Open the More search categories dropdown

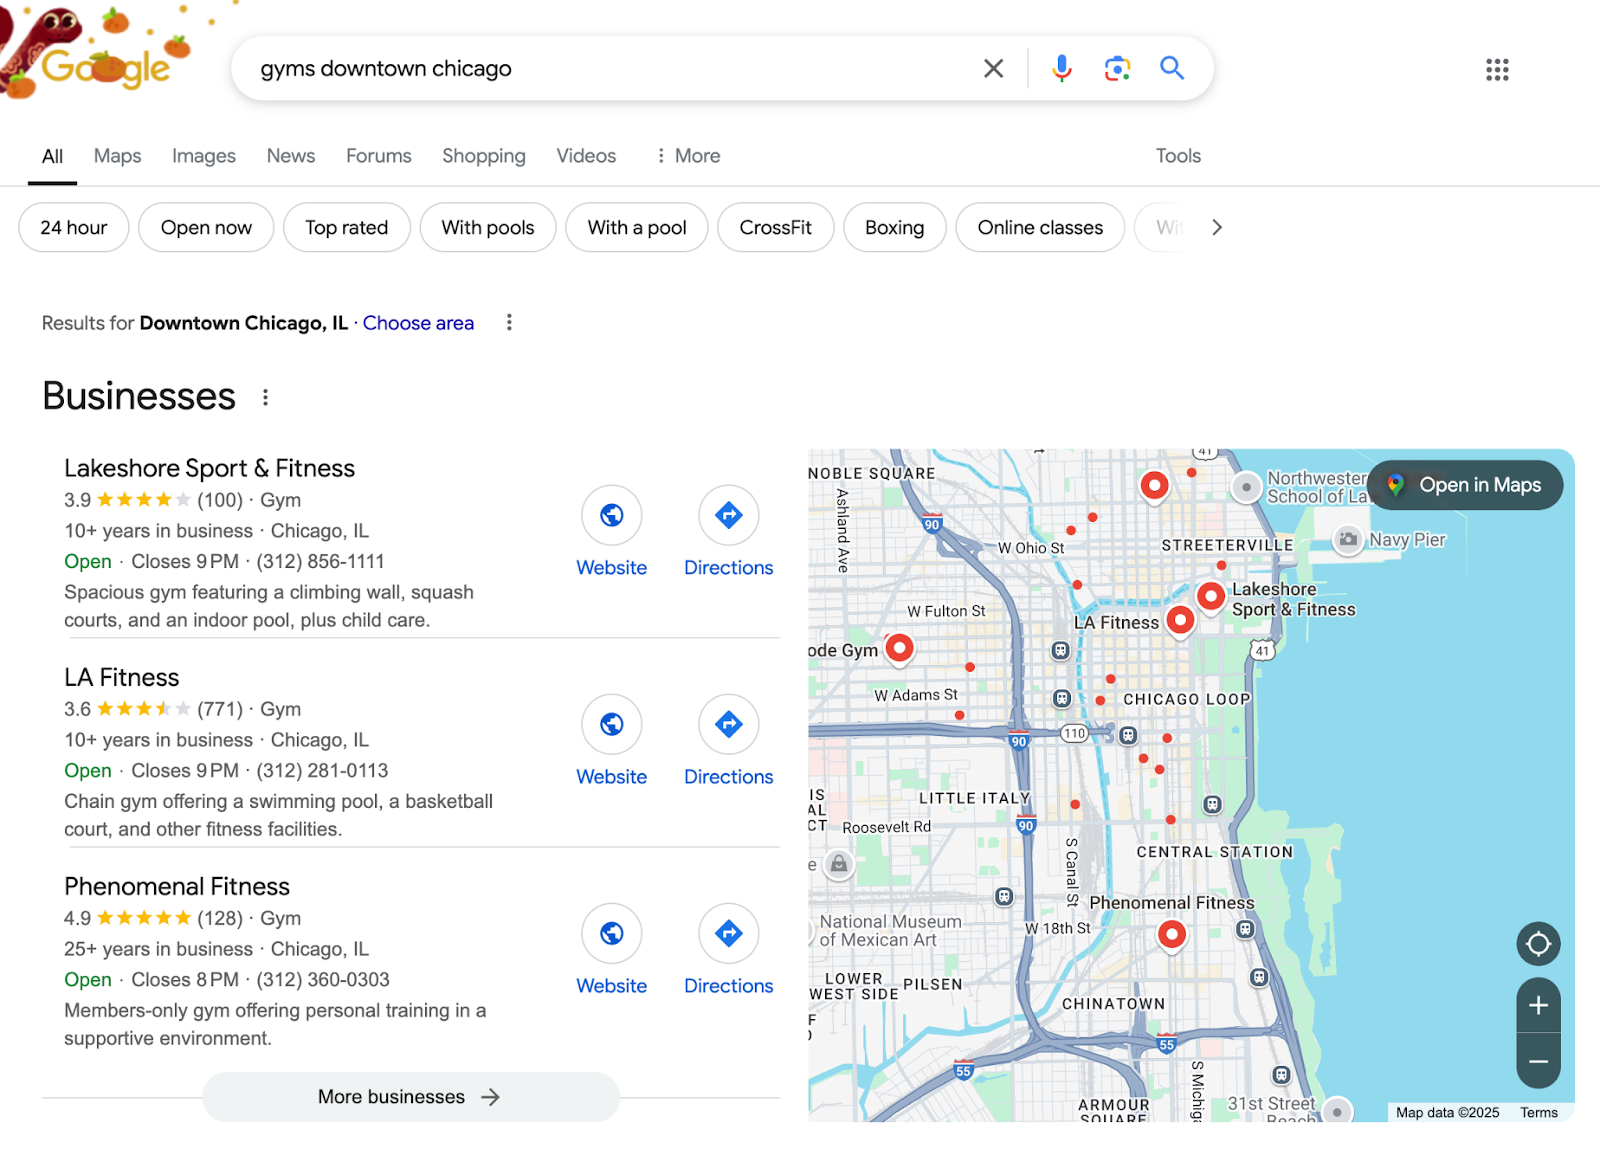pos(688,156)
